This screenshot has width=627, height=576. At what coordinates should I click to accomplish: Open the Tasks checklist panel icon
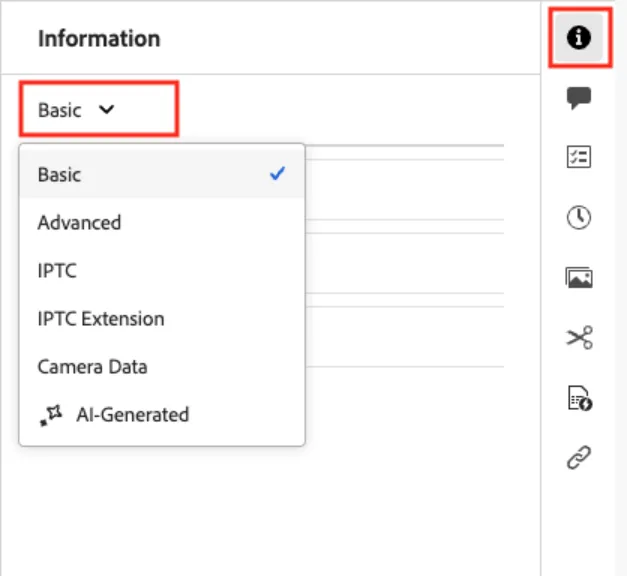(579, 157)
